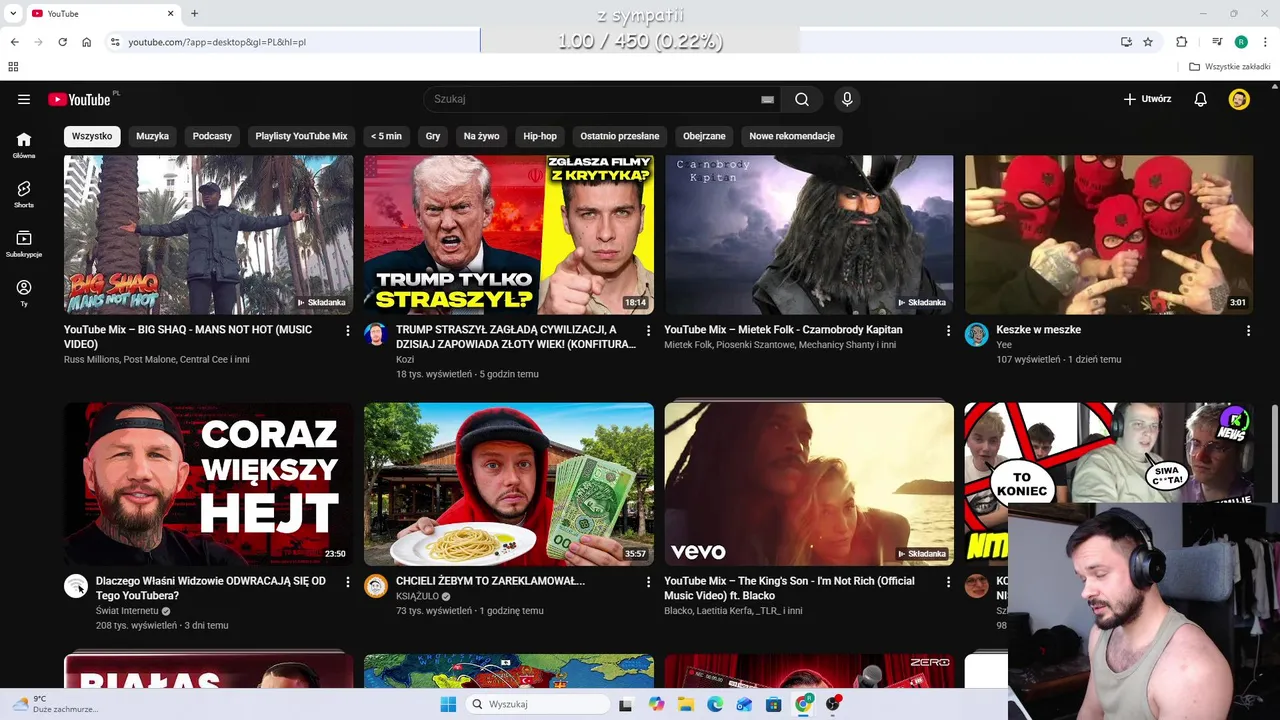Go to the YouTube logo home link
1280x720 pixels.
coord(80,99)
